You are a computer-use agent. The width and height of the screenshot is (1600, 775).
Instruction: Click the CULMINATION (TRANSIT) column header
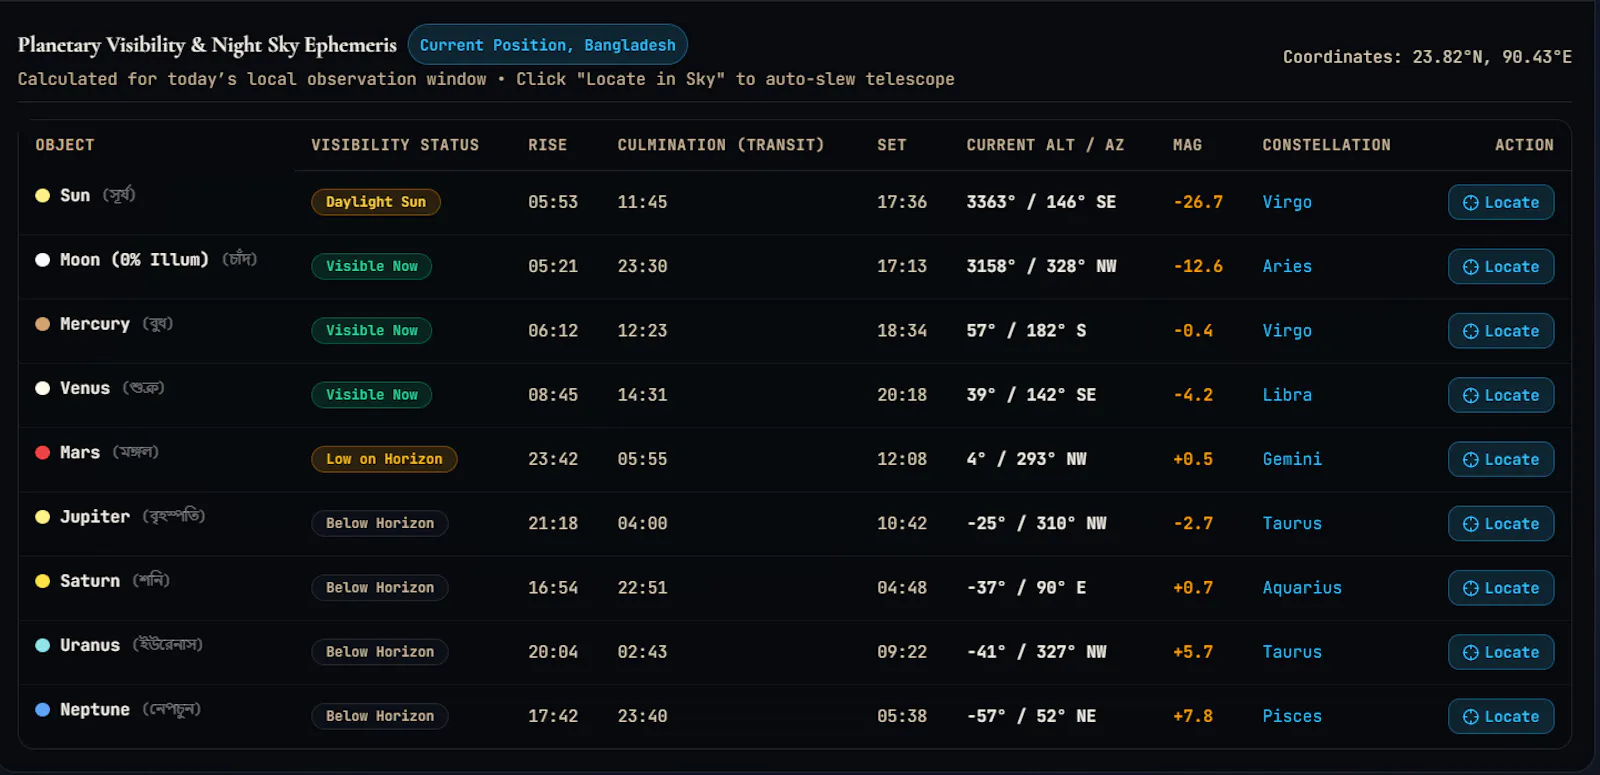click(x=721, y=145)
